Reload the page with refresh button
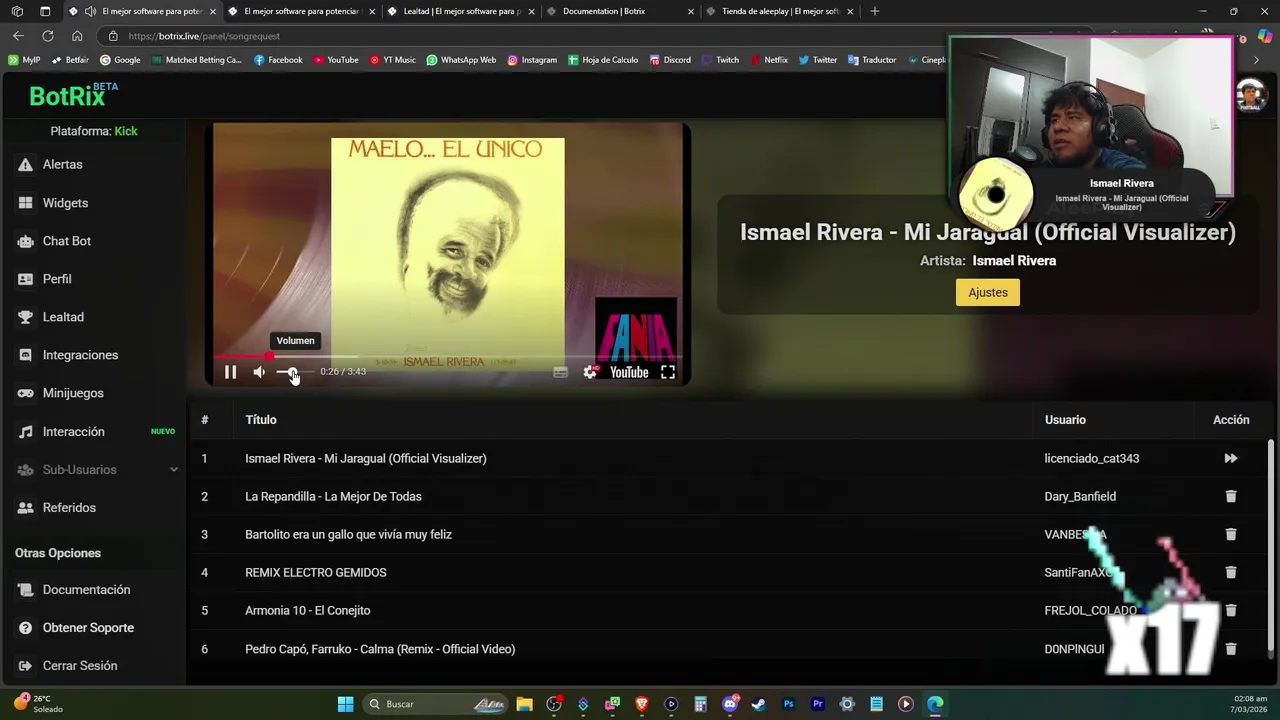 coord(47,36)
